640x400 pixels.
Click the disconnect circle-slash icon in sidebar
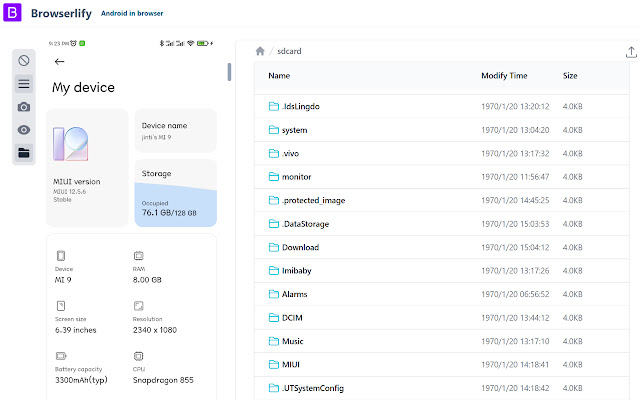click(24, 61)
